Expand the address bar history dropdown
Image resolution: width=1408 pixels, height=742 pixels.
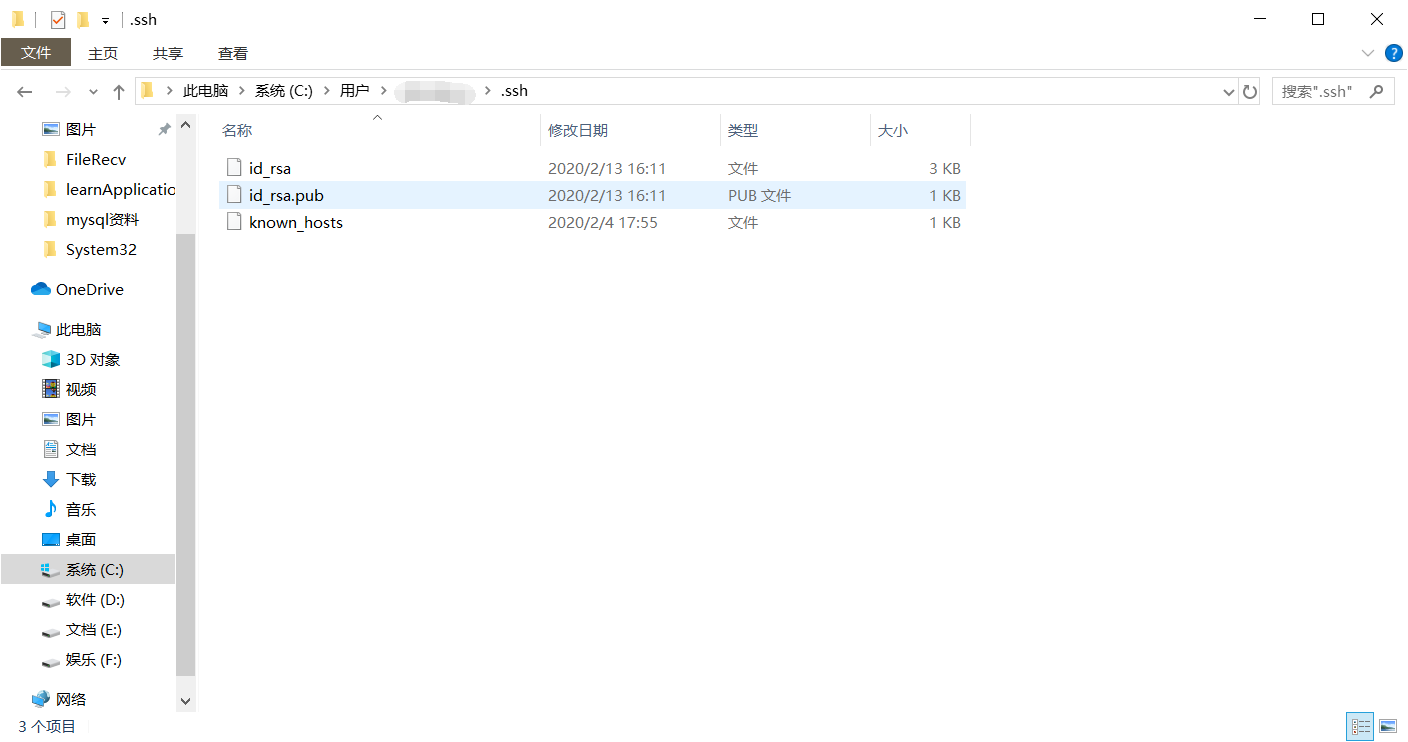1229,91
